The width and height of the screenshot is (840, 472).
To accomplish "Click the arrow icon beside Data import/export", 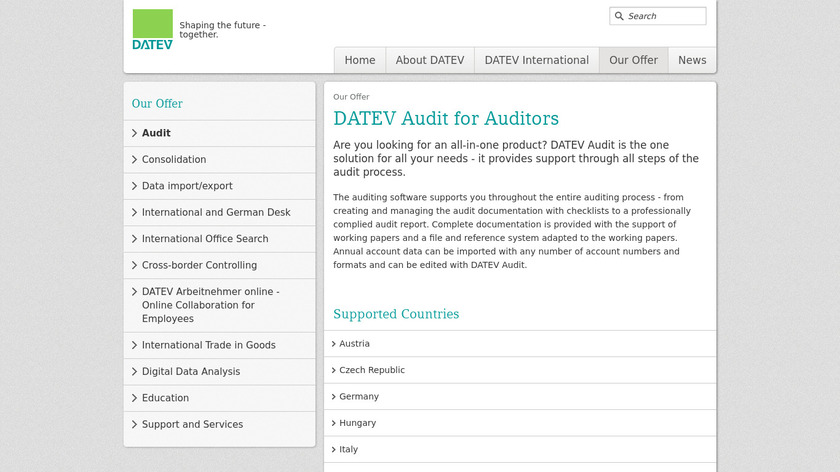I will (x=134, y=186).
